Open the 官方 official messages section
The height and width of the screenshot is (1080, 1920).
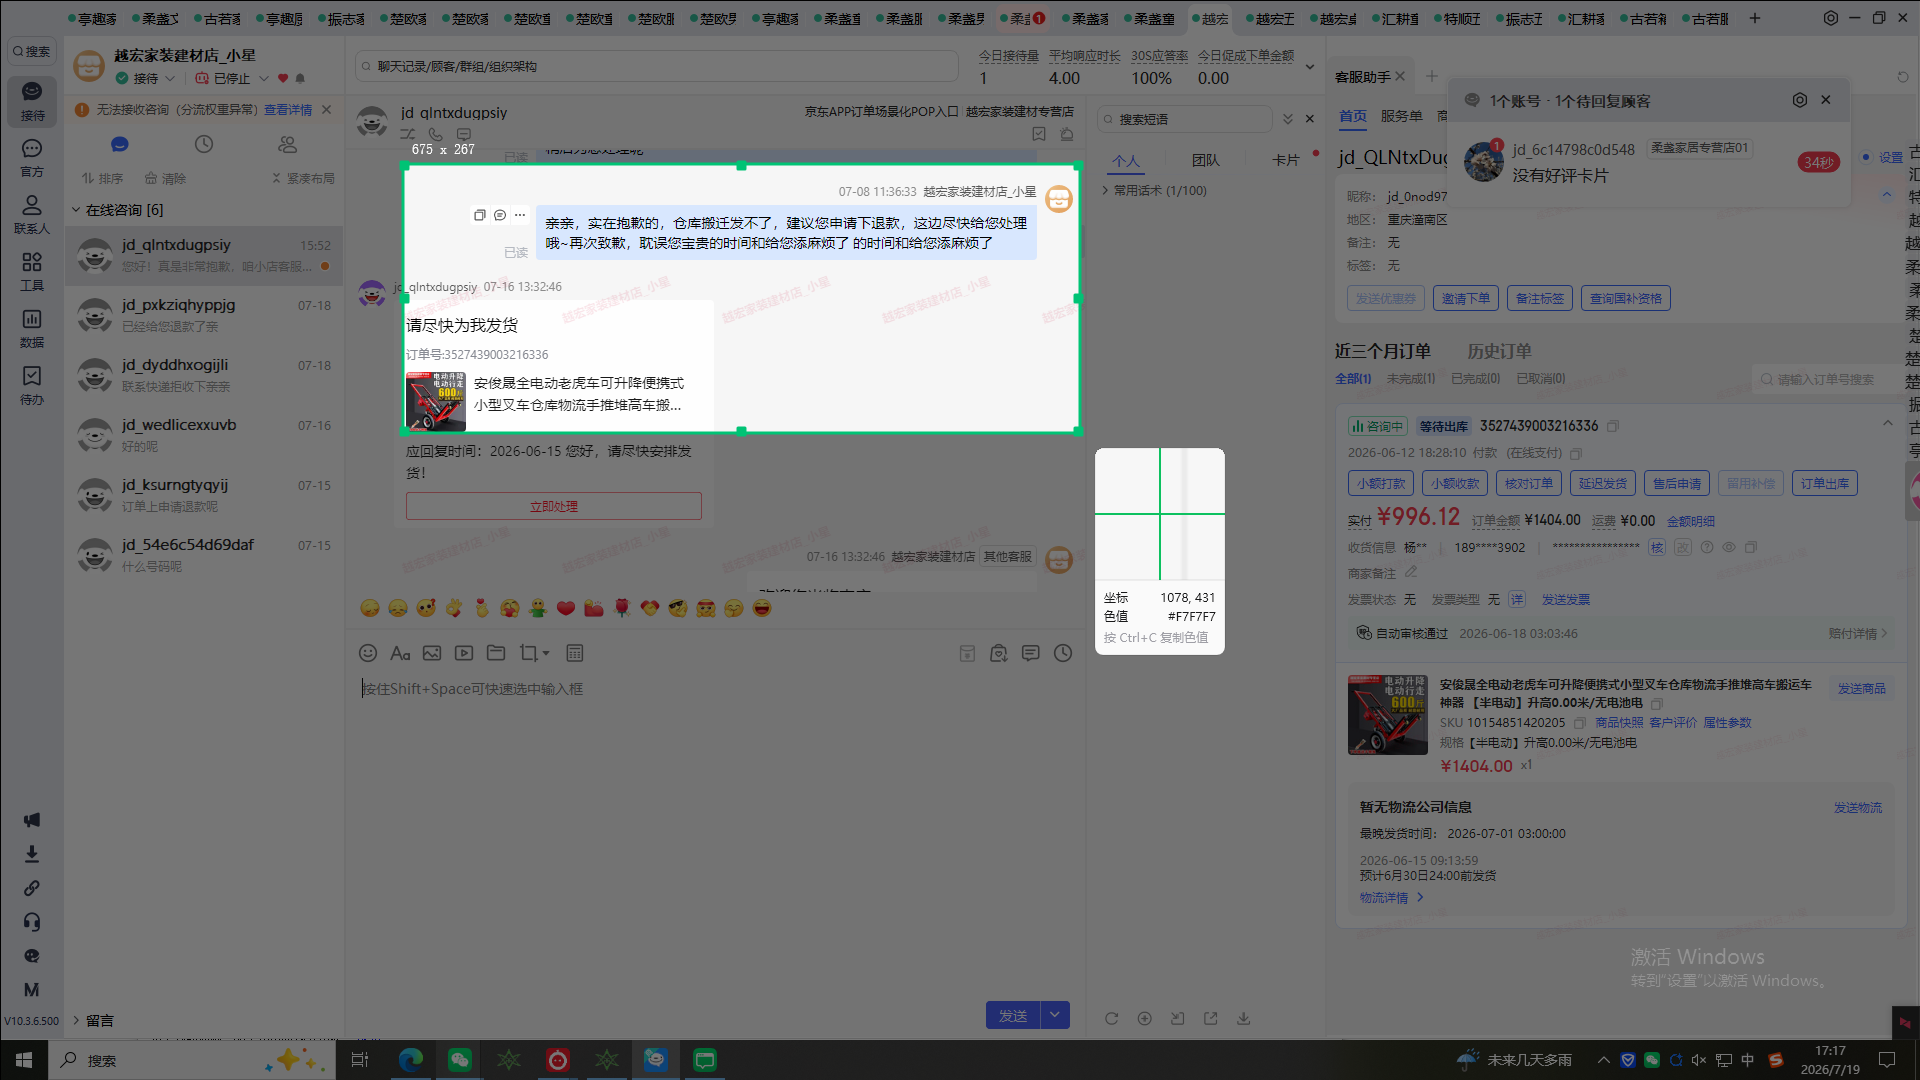32,158
